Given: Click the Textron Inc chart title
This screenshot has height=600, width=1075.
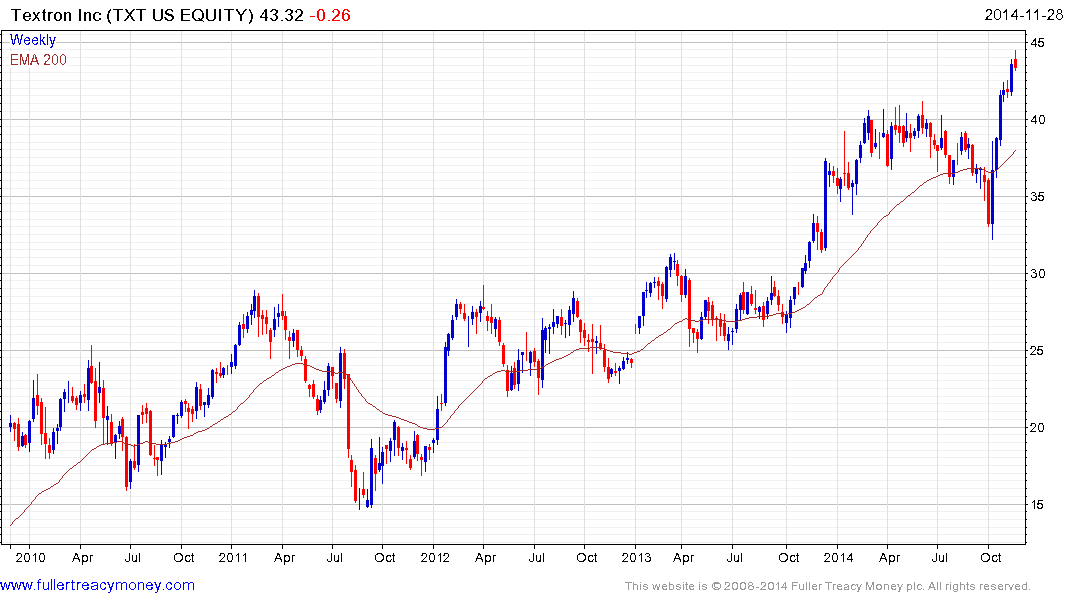Looking at the screenshot, I should [x=133, y=15].
